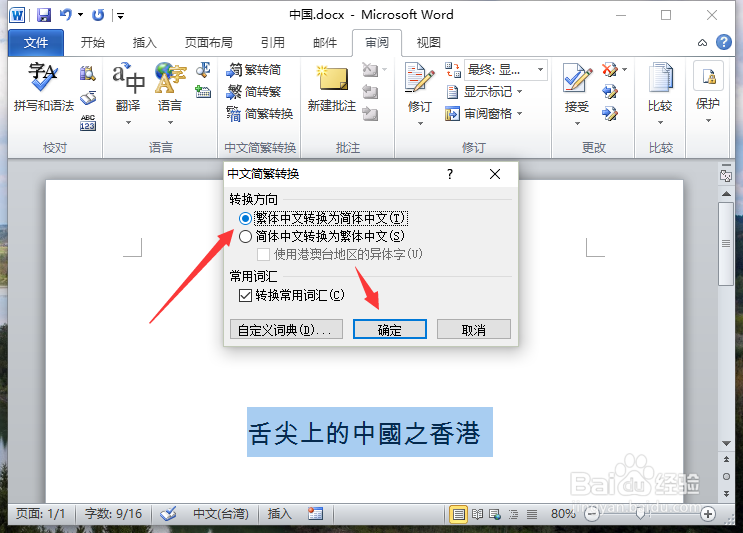Screen dimensions: 743x533
Task: Click the reject change icon in 更改 group
Action: click(610, 70)
